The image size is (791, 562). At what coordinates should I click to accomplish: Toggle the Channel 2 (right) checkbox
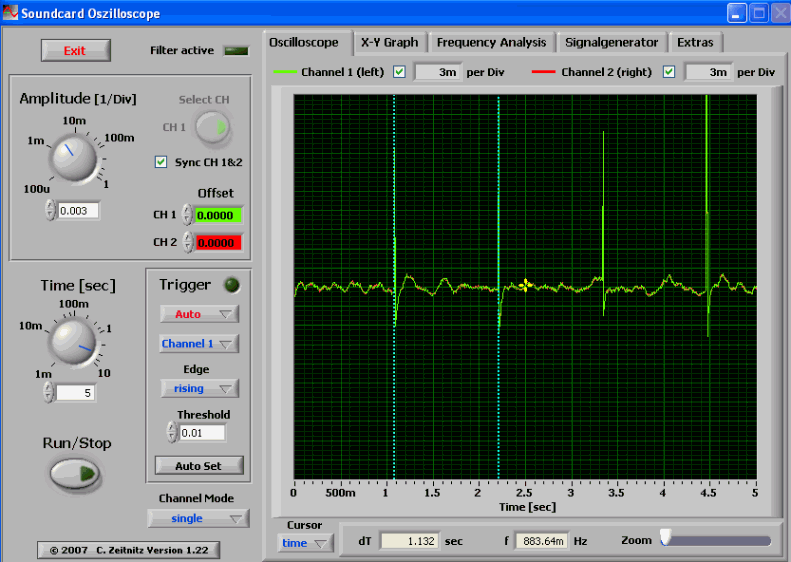point(669,72)
